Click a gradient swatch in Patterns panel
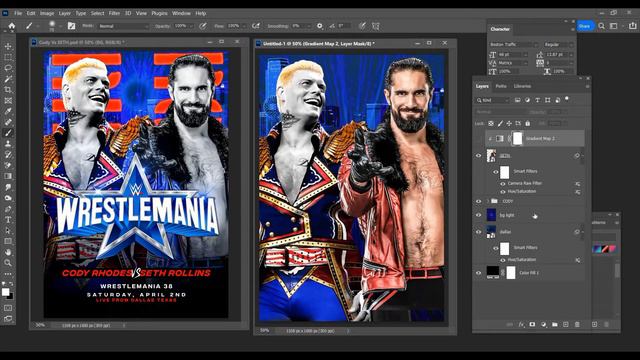The height and width of the screenshot is (360, 640). pos(604,249)
